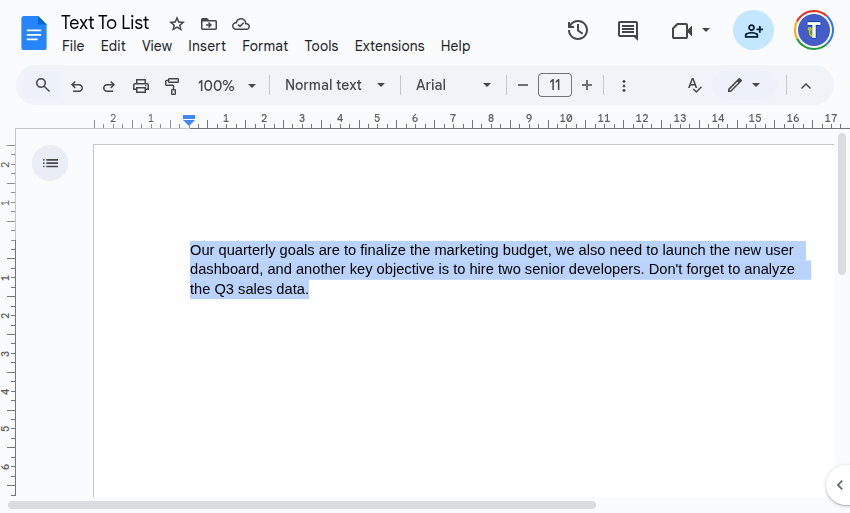Star the Text To List document
The image size is (850, 513).
177,24
